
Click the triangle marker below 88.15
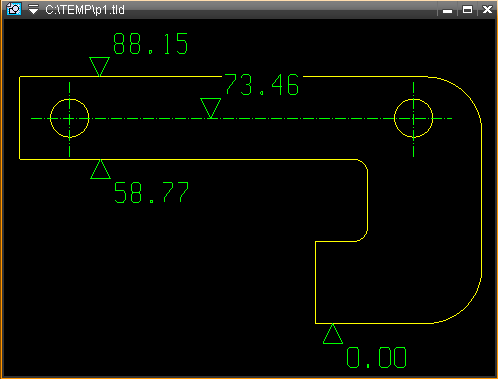click(99, 67)
